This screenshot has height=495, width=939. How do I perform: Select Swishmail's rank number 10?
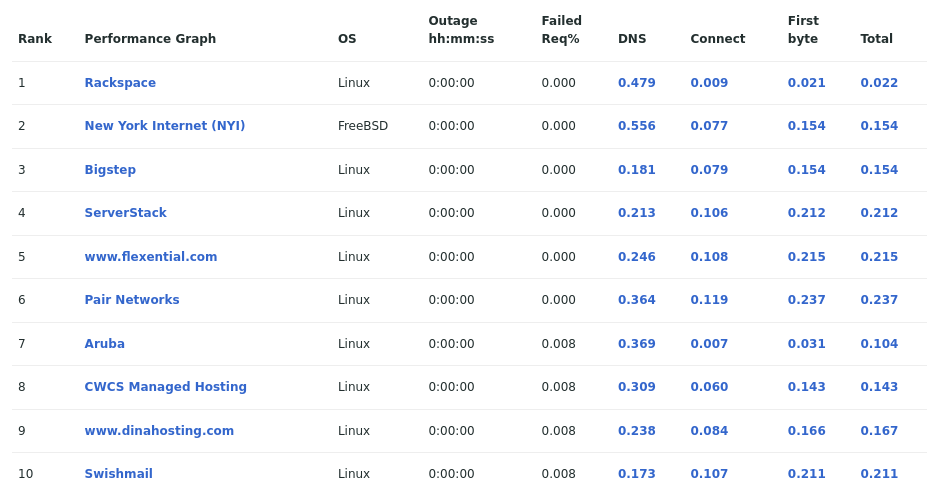tap(25, 473)
